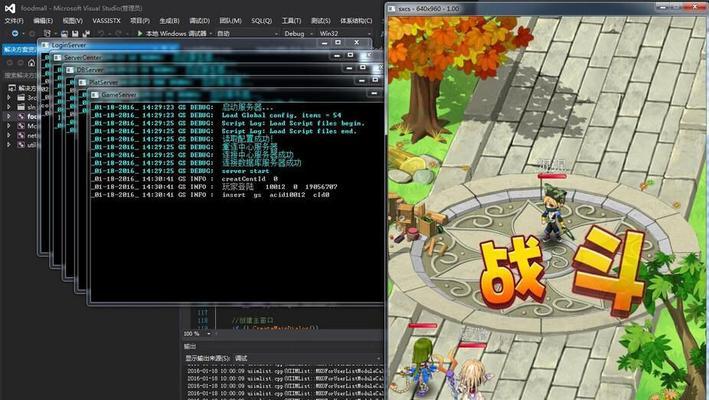Click the redo toolbar icon
Viewport: 709px width, 400px height.
[118, 33]
